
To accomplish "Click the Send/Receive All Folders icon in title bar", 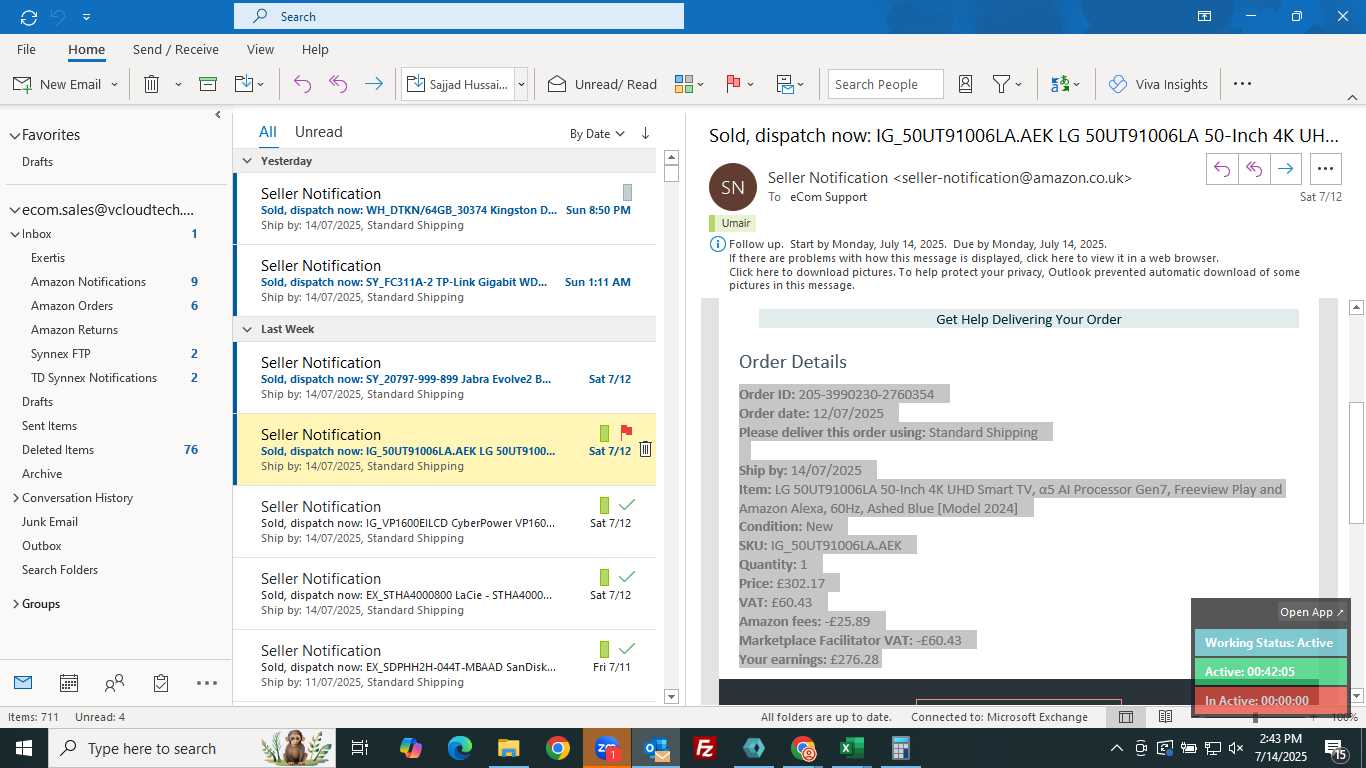I will 28,16.
